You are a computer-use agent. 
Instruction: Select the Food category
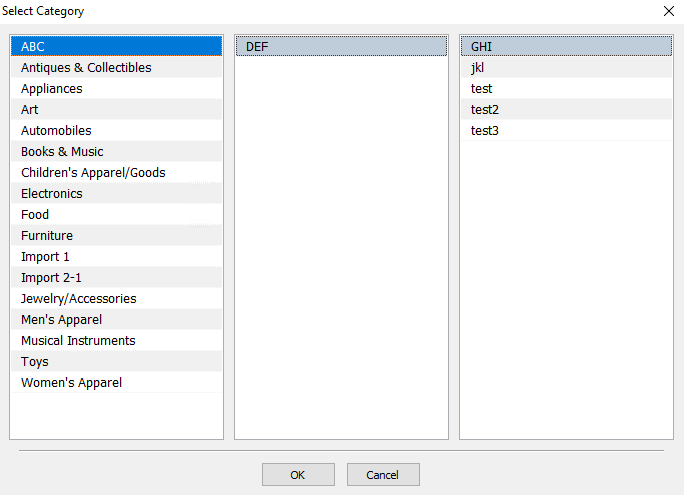pos(116,214)
